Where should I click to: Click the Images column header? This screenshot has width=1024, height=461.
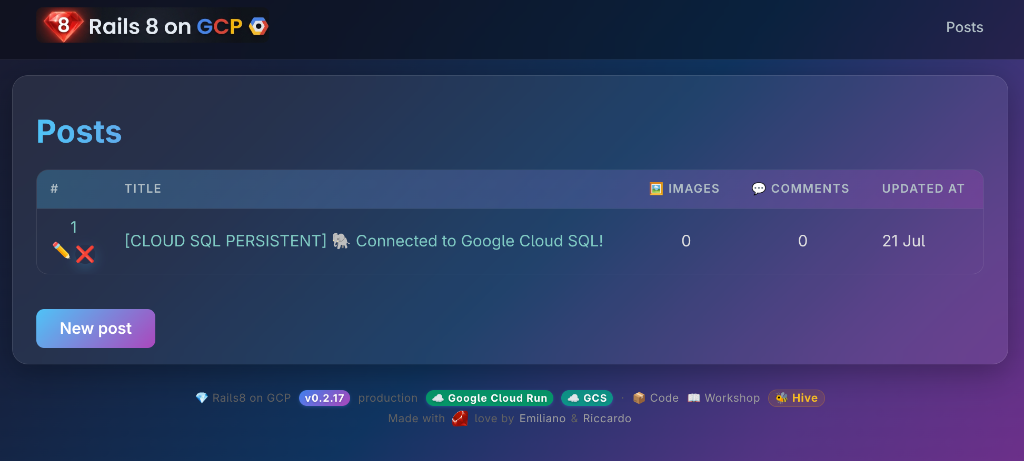click(684, 189)
